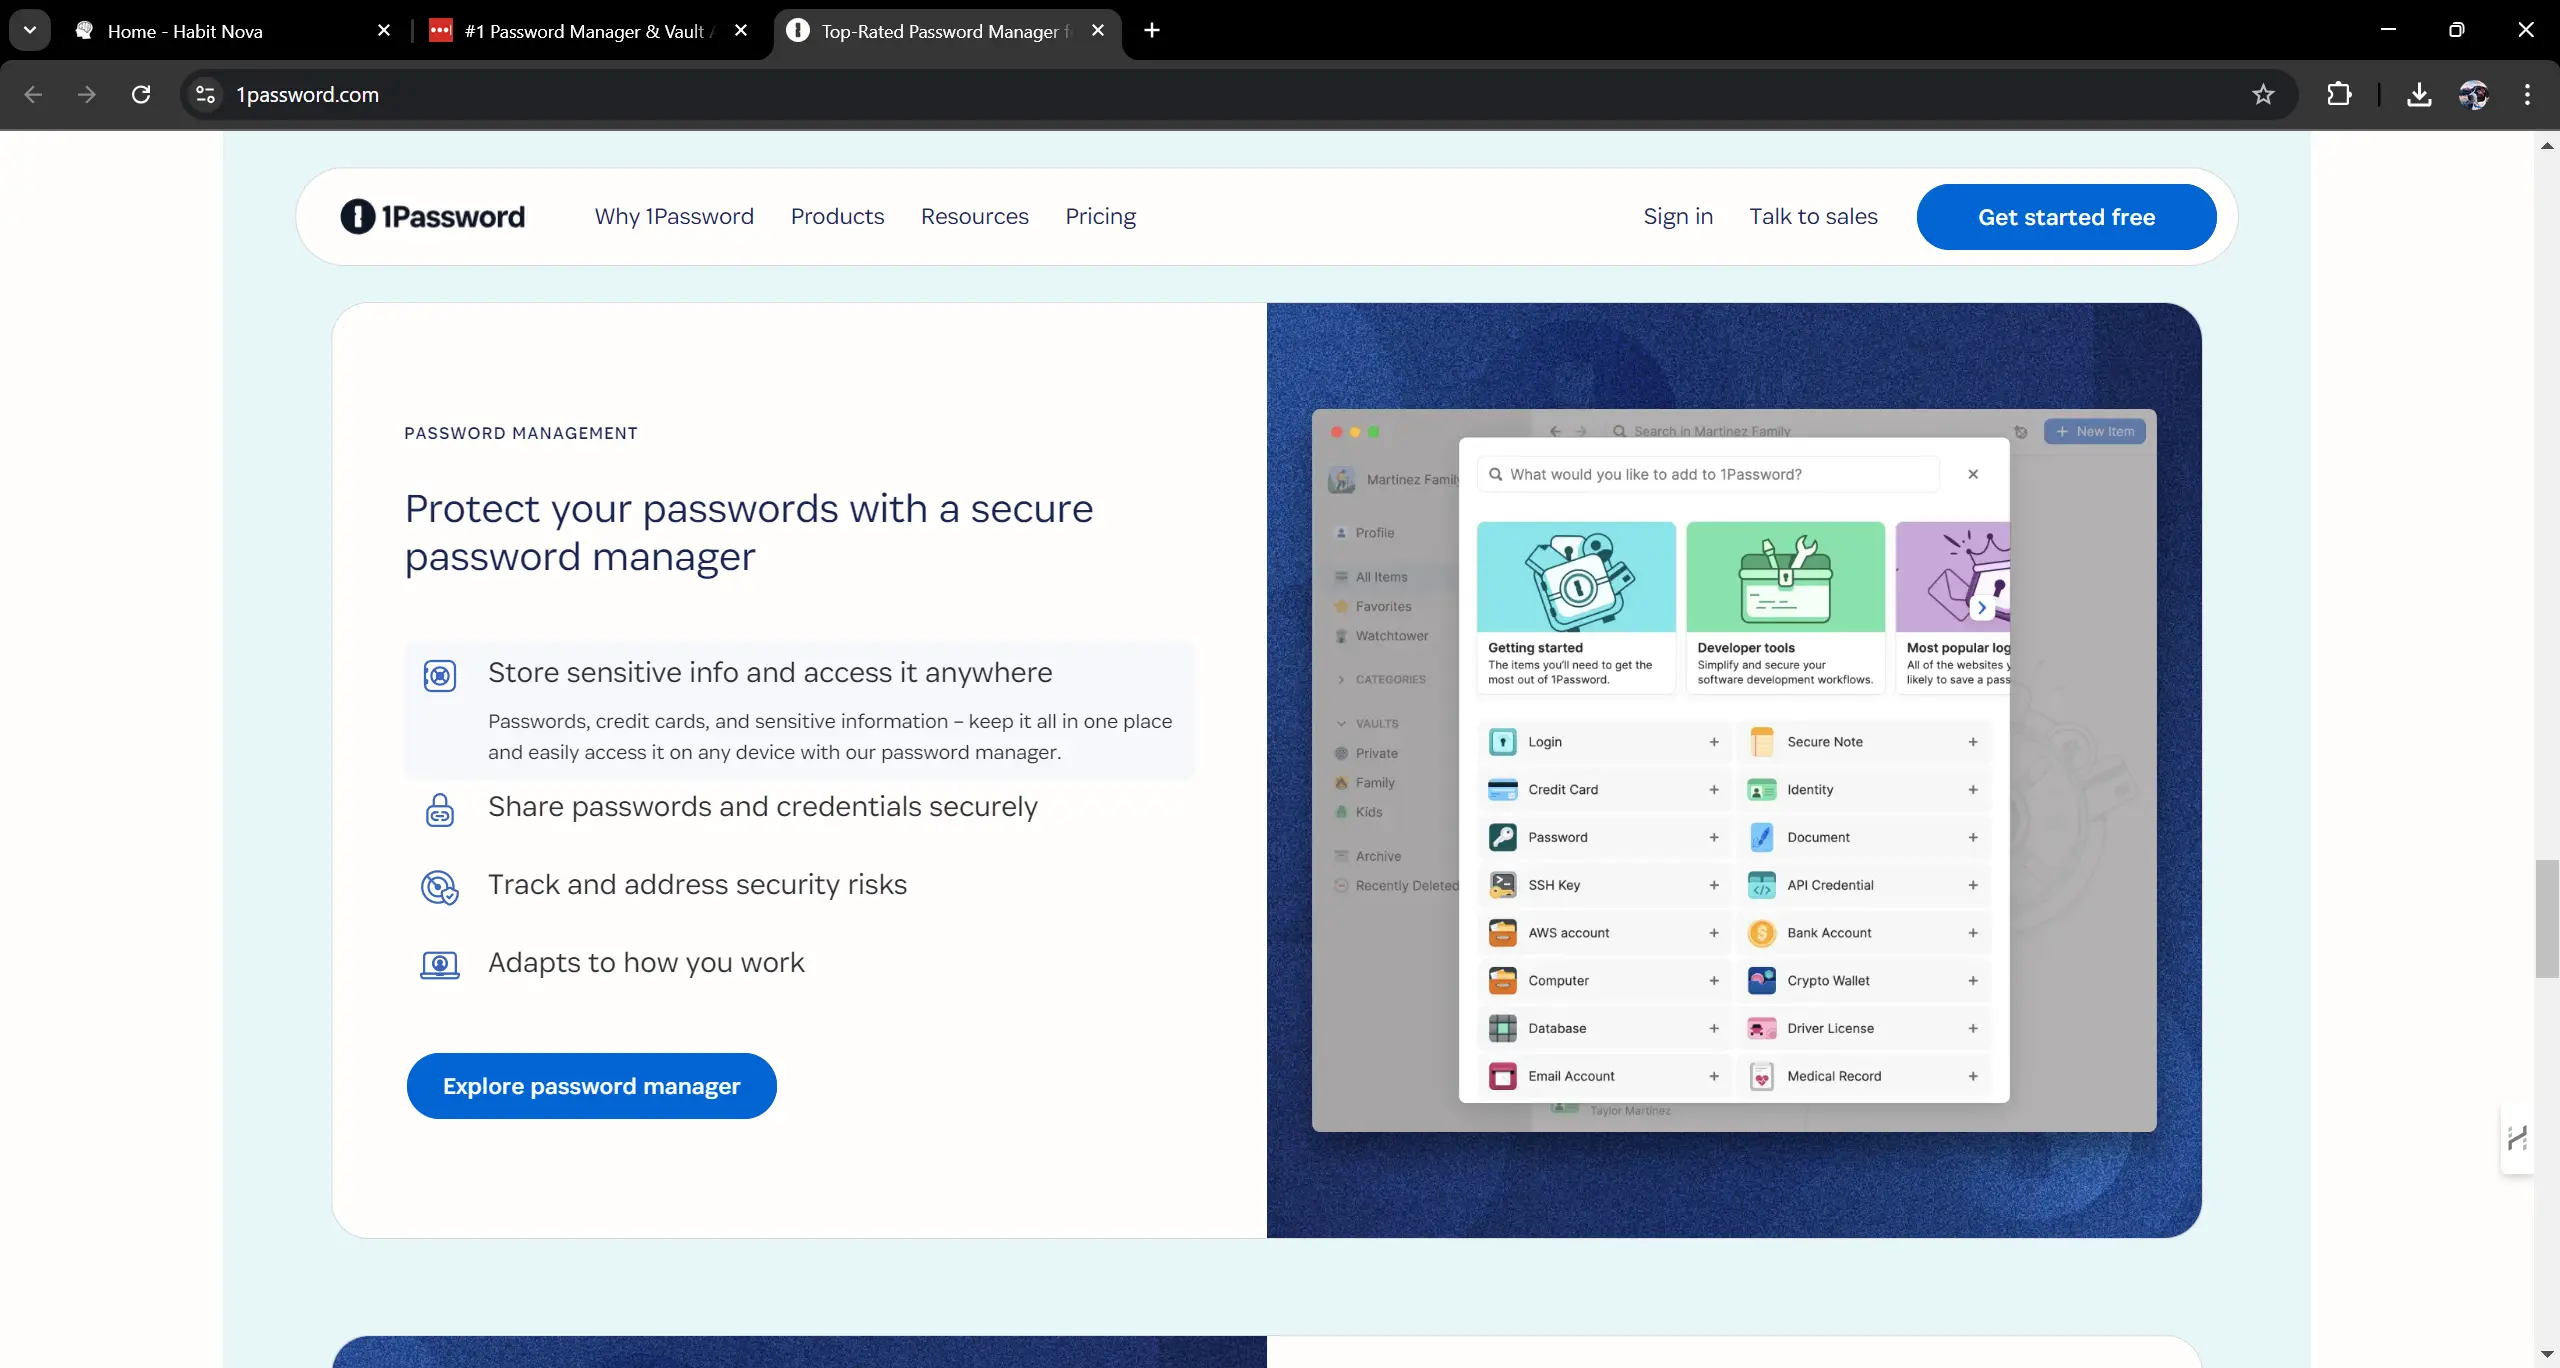Click the page vertical scrollbar thumb
Image resolution: width=2560 pixels, height=1368 pixels.
point(2546,918)
